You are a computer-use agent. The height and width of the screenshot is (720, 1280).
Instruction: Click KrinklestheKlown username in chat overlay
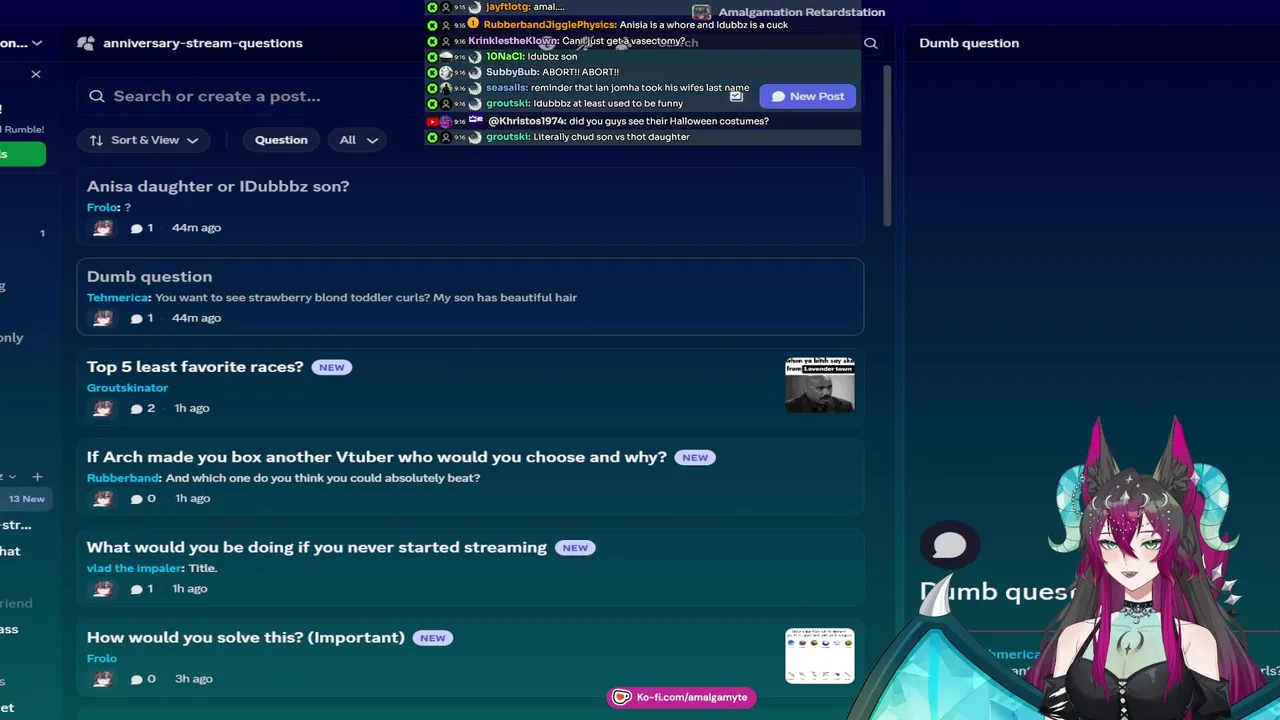512,41
